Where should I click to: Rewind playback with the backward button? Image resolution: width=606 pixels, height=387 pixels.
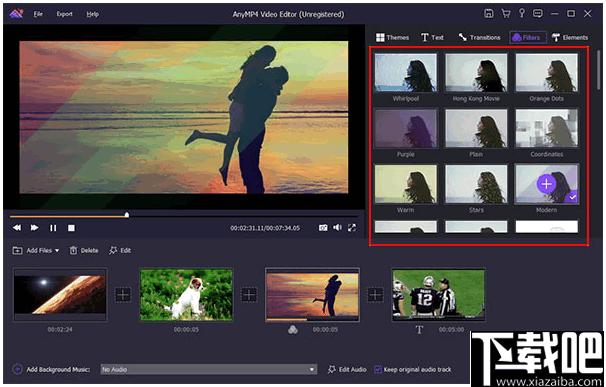[x=17, y=228]
